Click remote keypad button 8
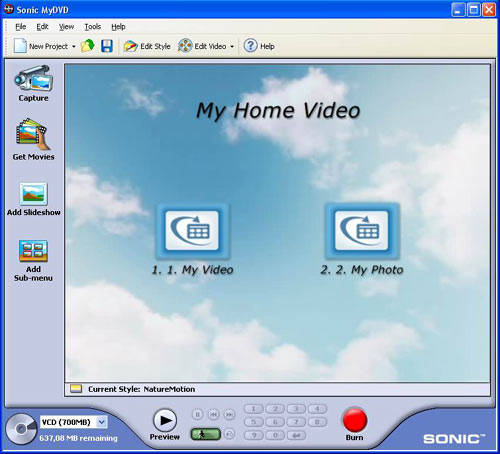Screen dimensions: 500x454 click(317, 422)
